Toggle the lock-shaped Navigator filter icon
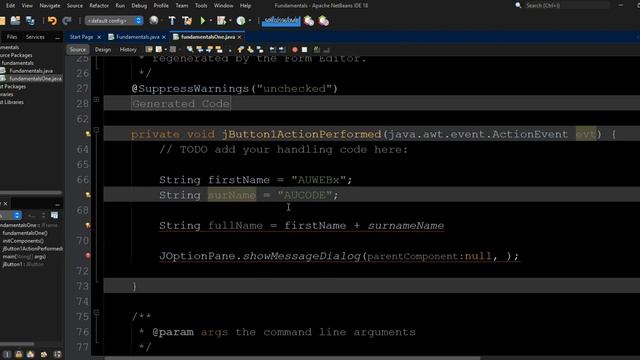Viewport: 640px width, 360px height. pos(19,354)
